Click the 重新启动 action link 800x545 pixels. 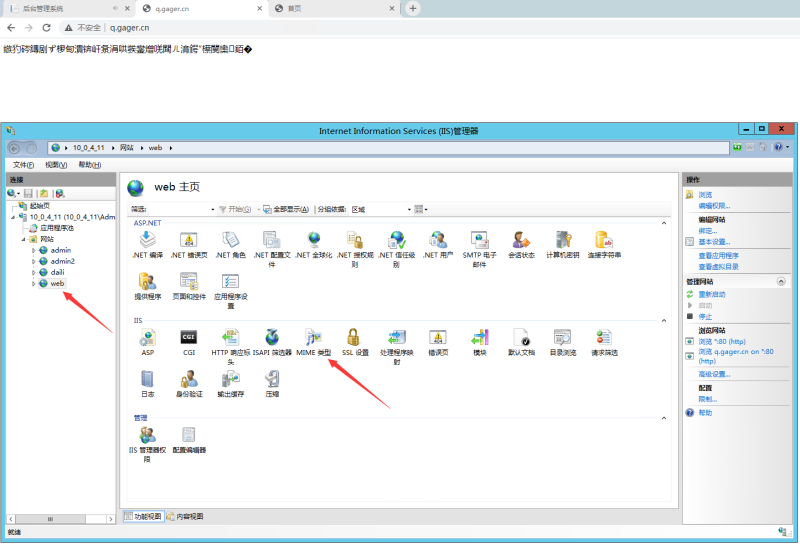coord(712,294)
